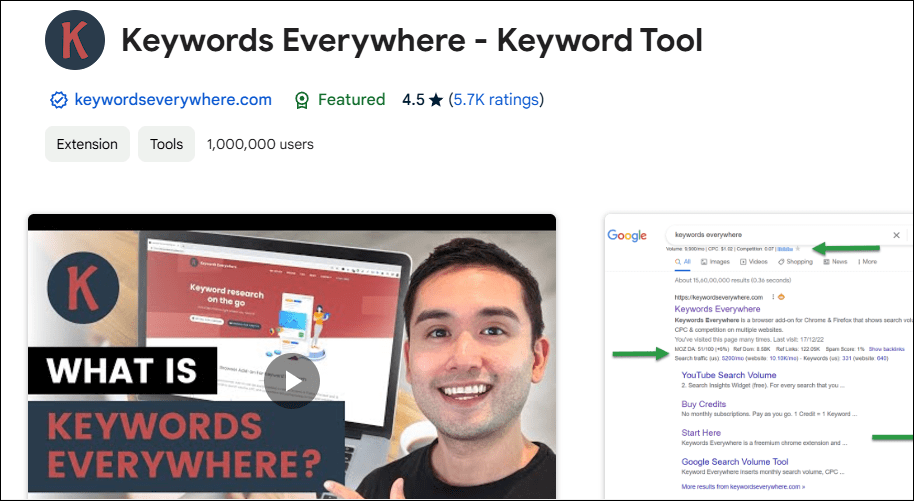Viewport: 914px width, 501px height.
Task: Click More results from keywordseverywhere.com
Action: [x=743, y=486]
